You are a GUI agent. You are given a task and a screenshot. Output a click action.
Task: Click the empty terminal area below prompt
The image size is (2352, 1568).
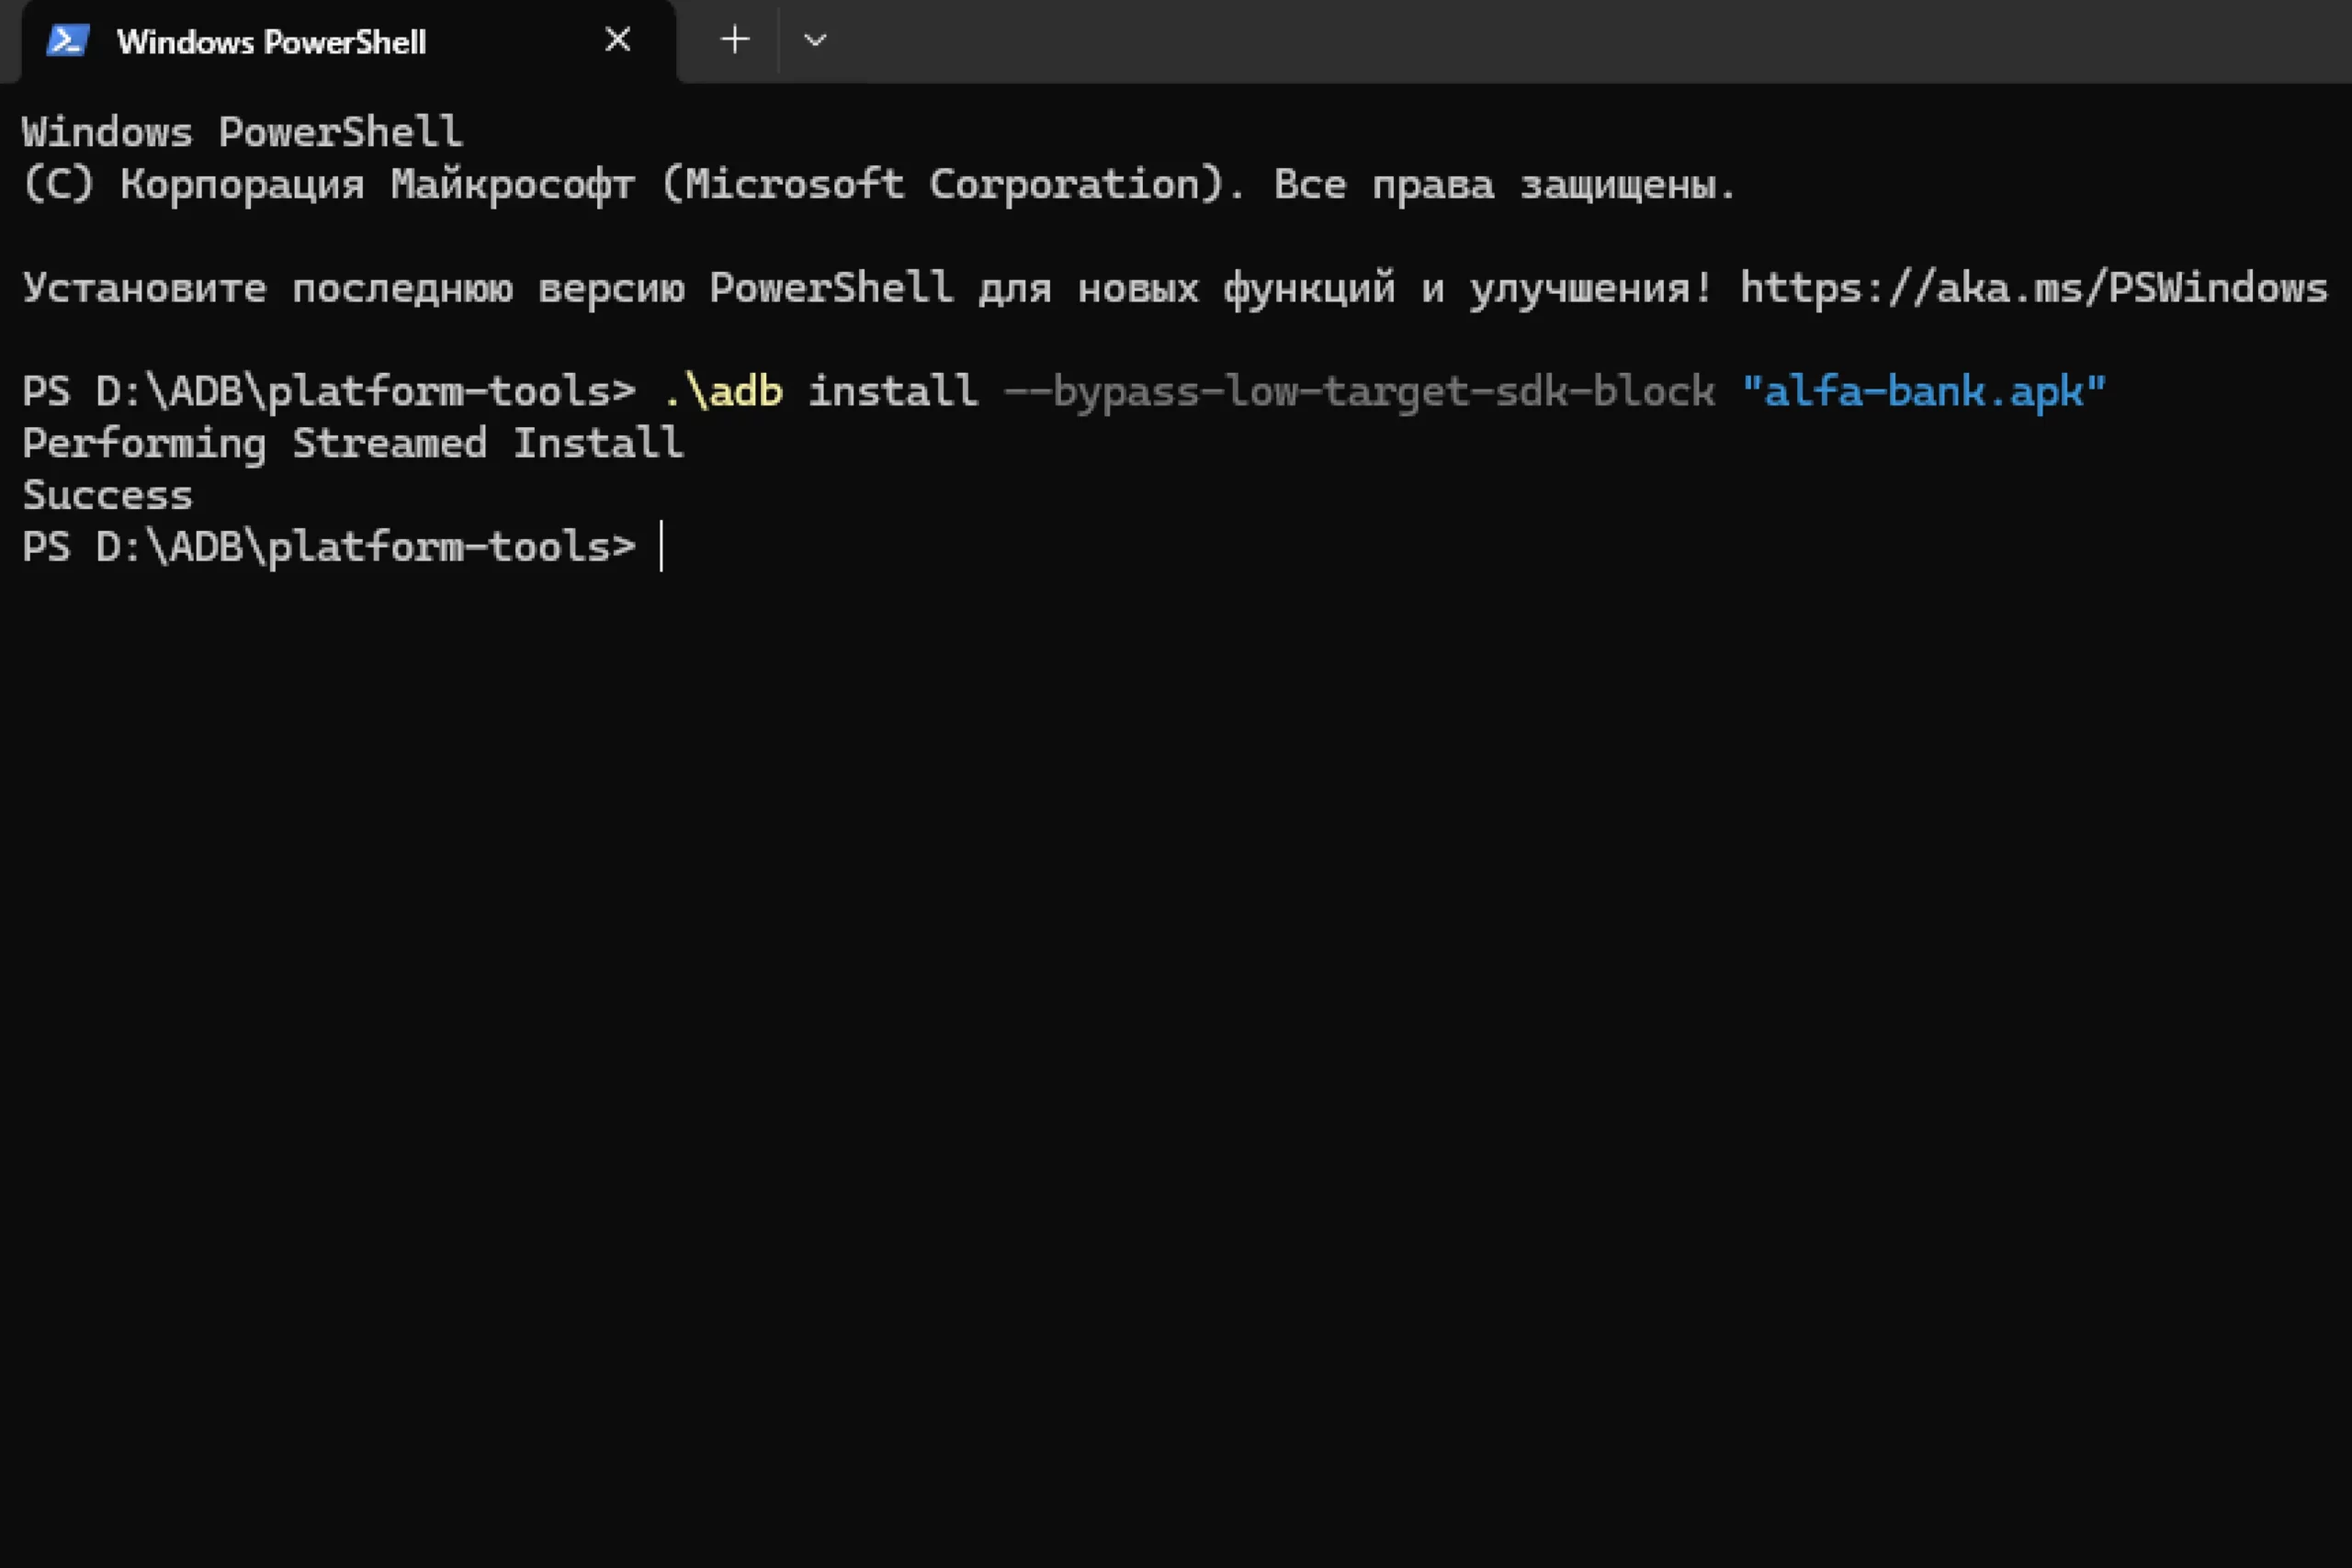1176,1000
